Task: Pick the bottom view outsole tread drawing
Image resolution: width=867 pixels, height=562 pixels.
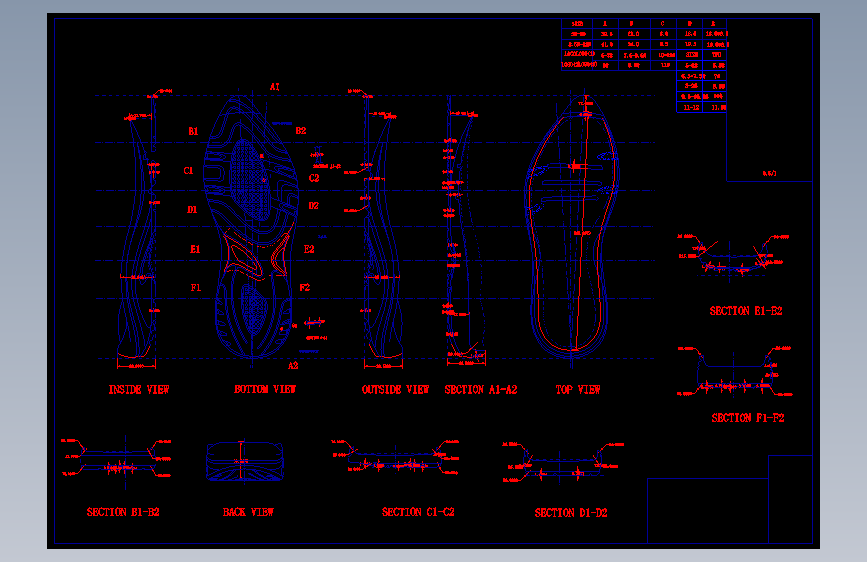Action: coord(252,227)
